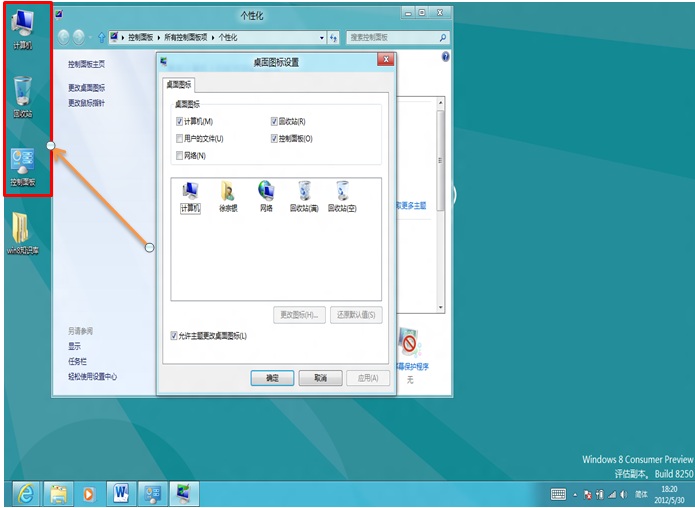Select the win8知识库 folder on desktop
Screen dimensions: 695x508
22,234
